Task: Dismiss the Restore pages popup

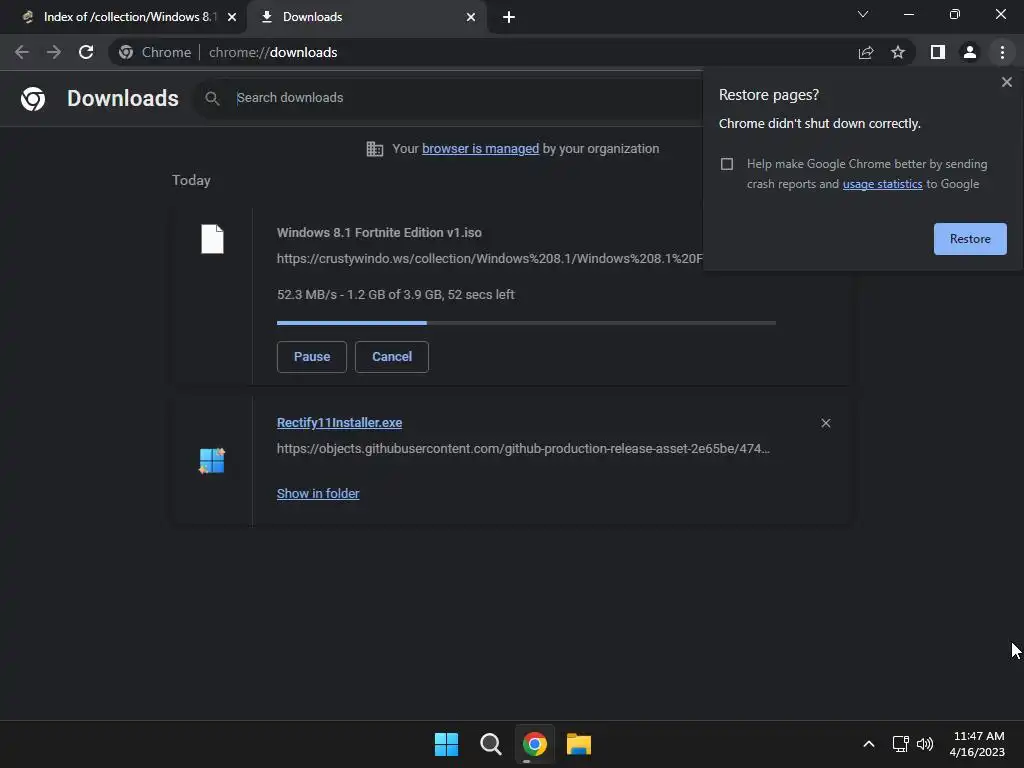Action: [x=1006, y=82]
